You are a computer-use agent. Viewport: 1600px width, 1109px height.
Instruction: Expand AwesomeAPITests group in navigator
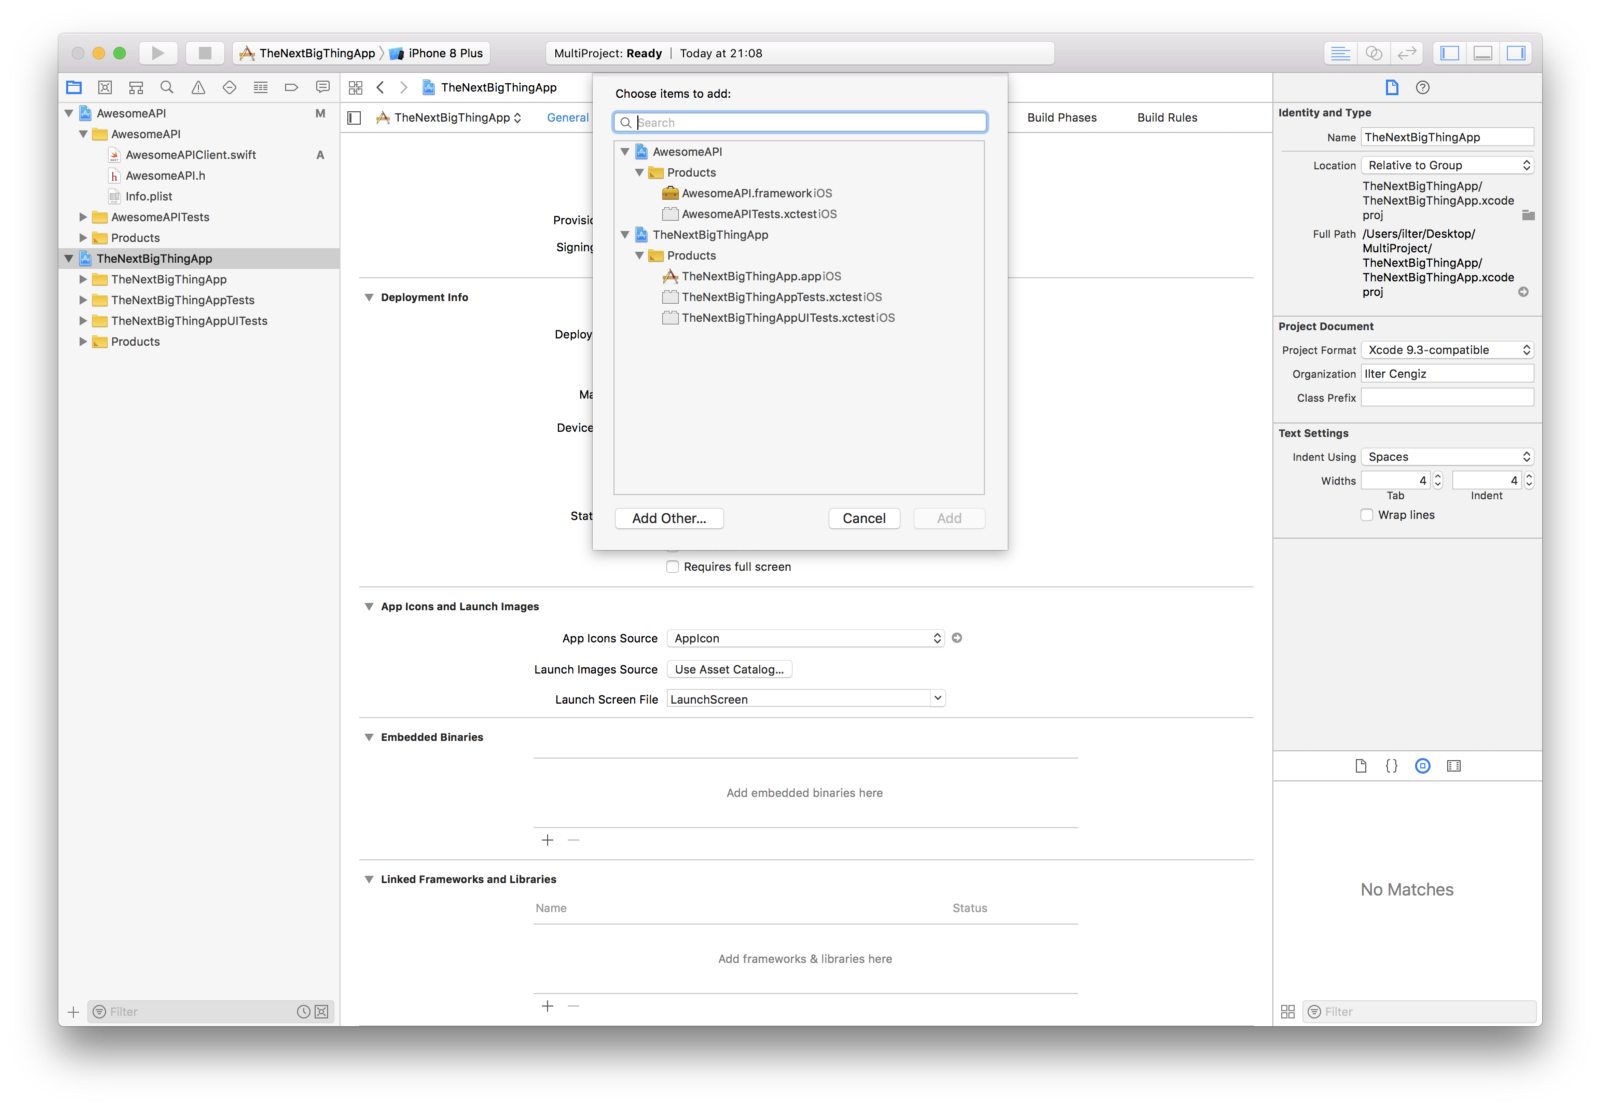point(83,217)
